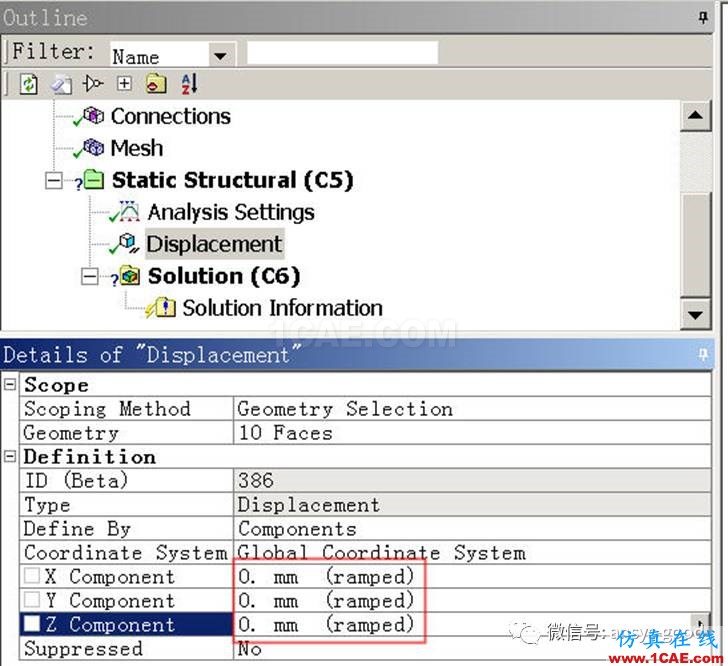The image size is (728, 666).
Task: Click the folder tag toolbar icon
Action: pos(156,84)
